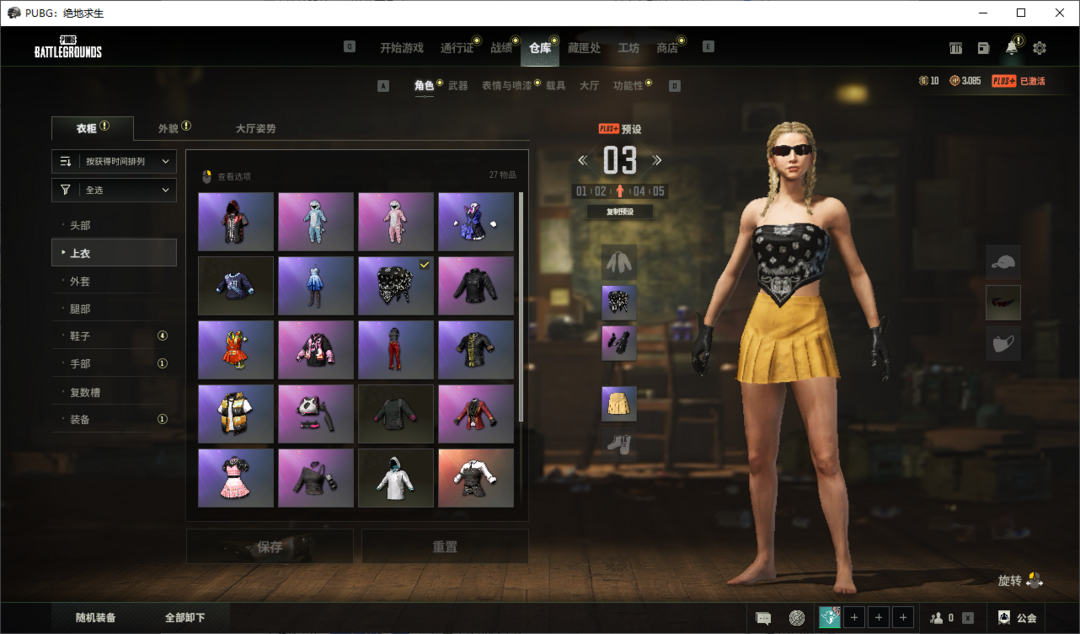The image size is (1080, 634).
Task: Expand the 全选 filter dropdown
Action: [x=114, y=189]
